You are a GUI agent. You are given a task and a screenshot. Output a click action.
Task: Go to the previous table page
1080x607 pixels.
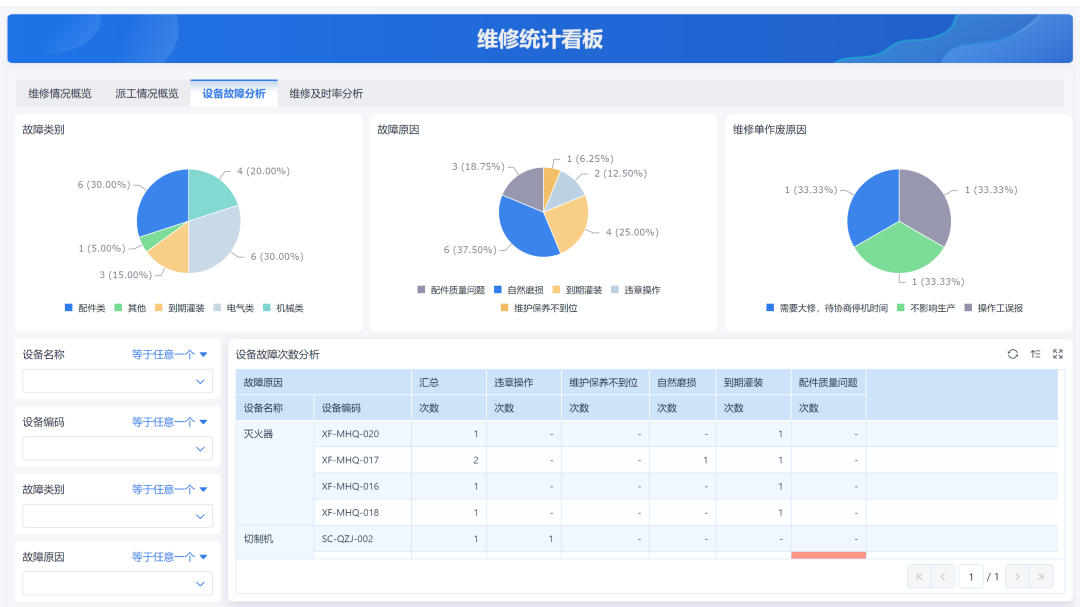pyautogui.click(x=944, y=577)
